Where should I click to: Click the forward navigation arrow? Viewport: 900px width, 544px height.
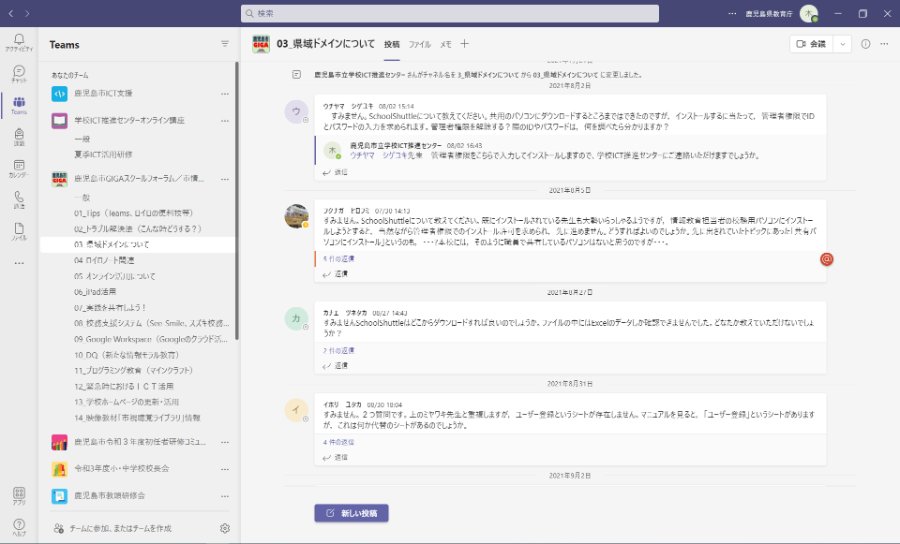tap(28, 13)
